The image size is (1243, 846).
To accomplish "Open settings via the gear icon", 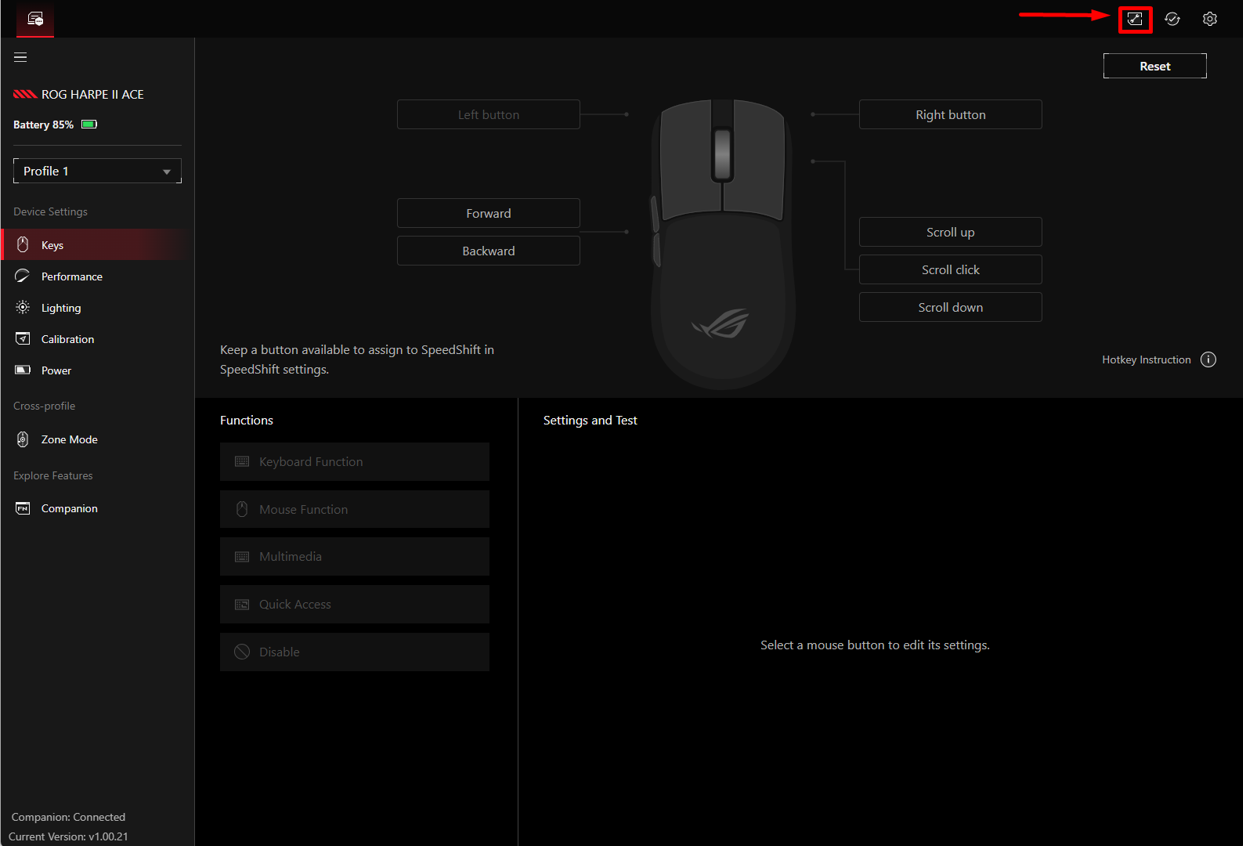I will (1210, 19).
